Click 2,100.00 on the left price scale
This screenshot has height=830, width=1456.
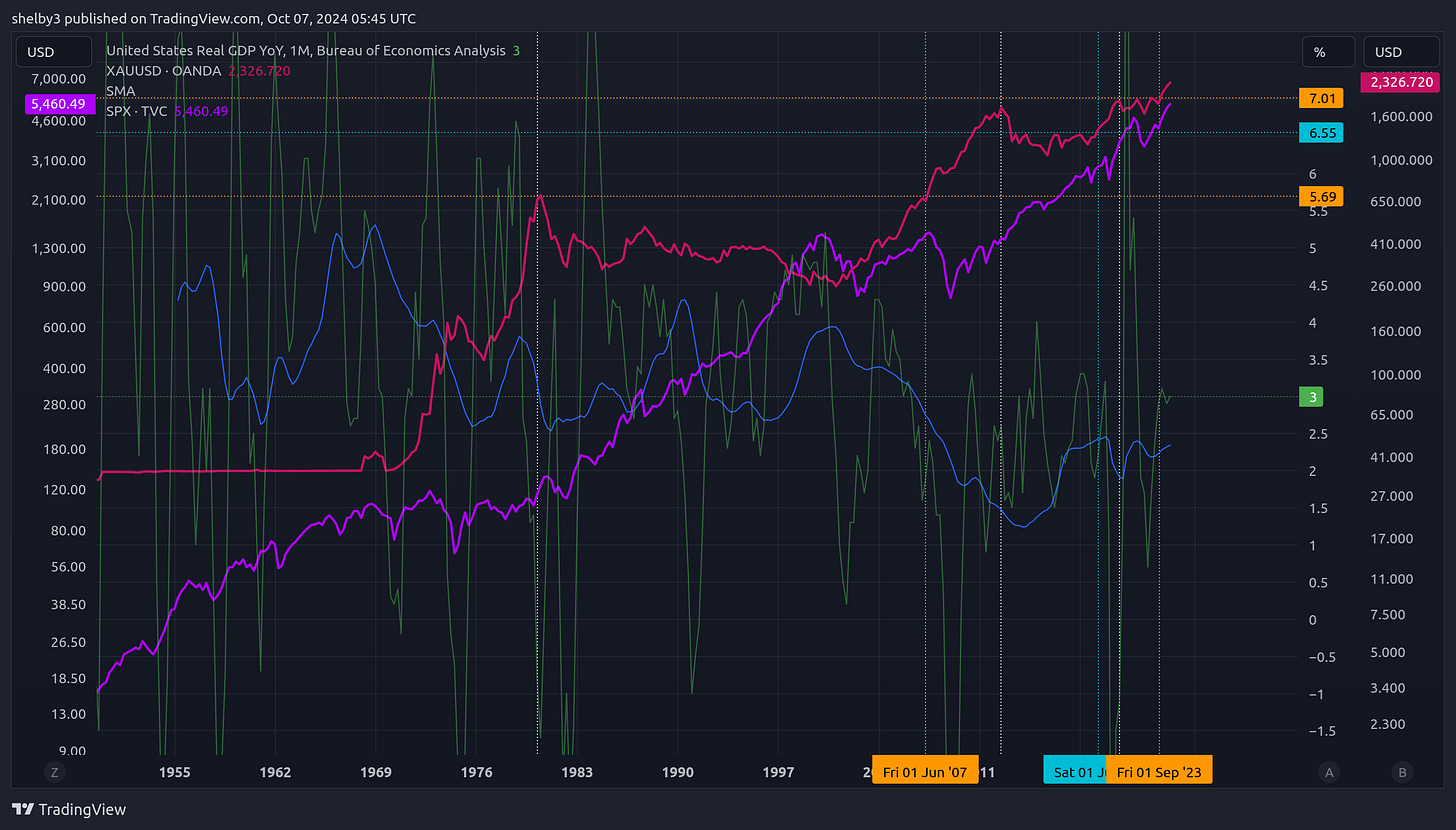click(60, 199)
